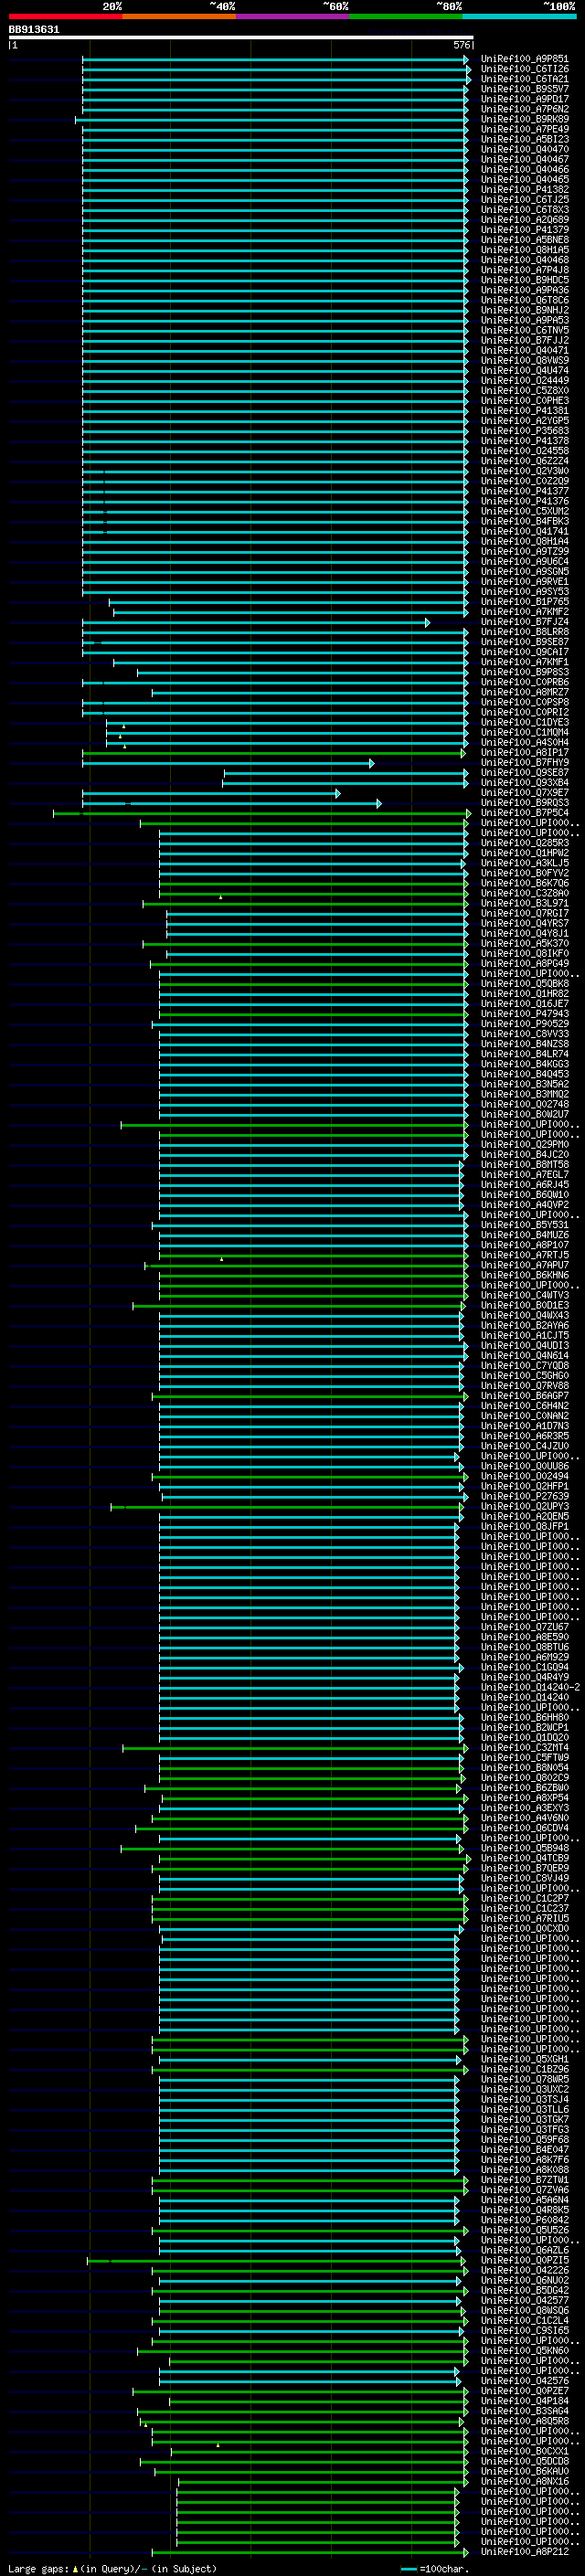
Task: Select hit label UniRef100_Q6T8C6
Action: pos(524,300)
